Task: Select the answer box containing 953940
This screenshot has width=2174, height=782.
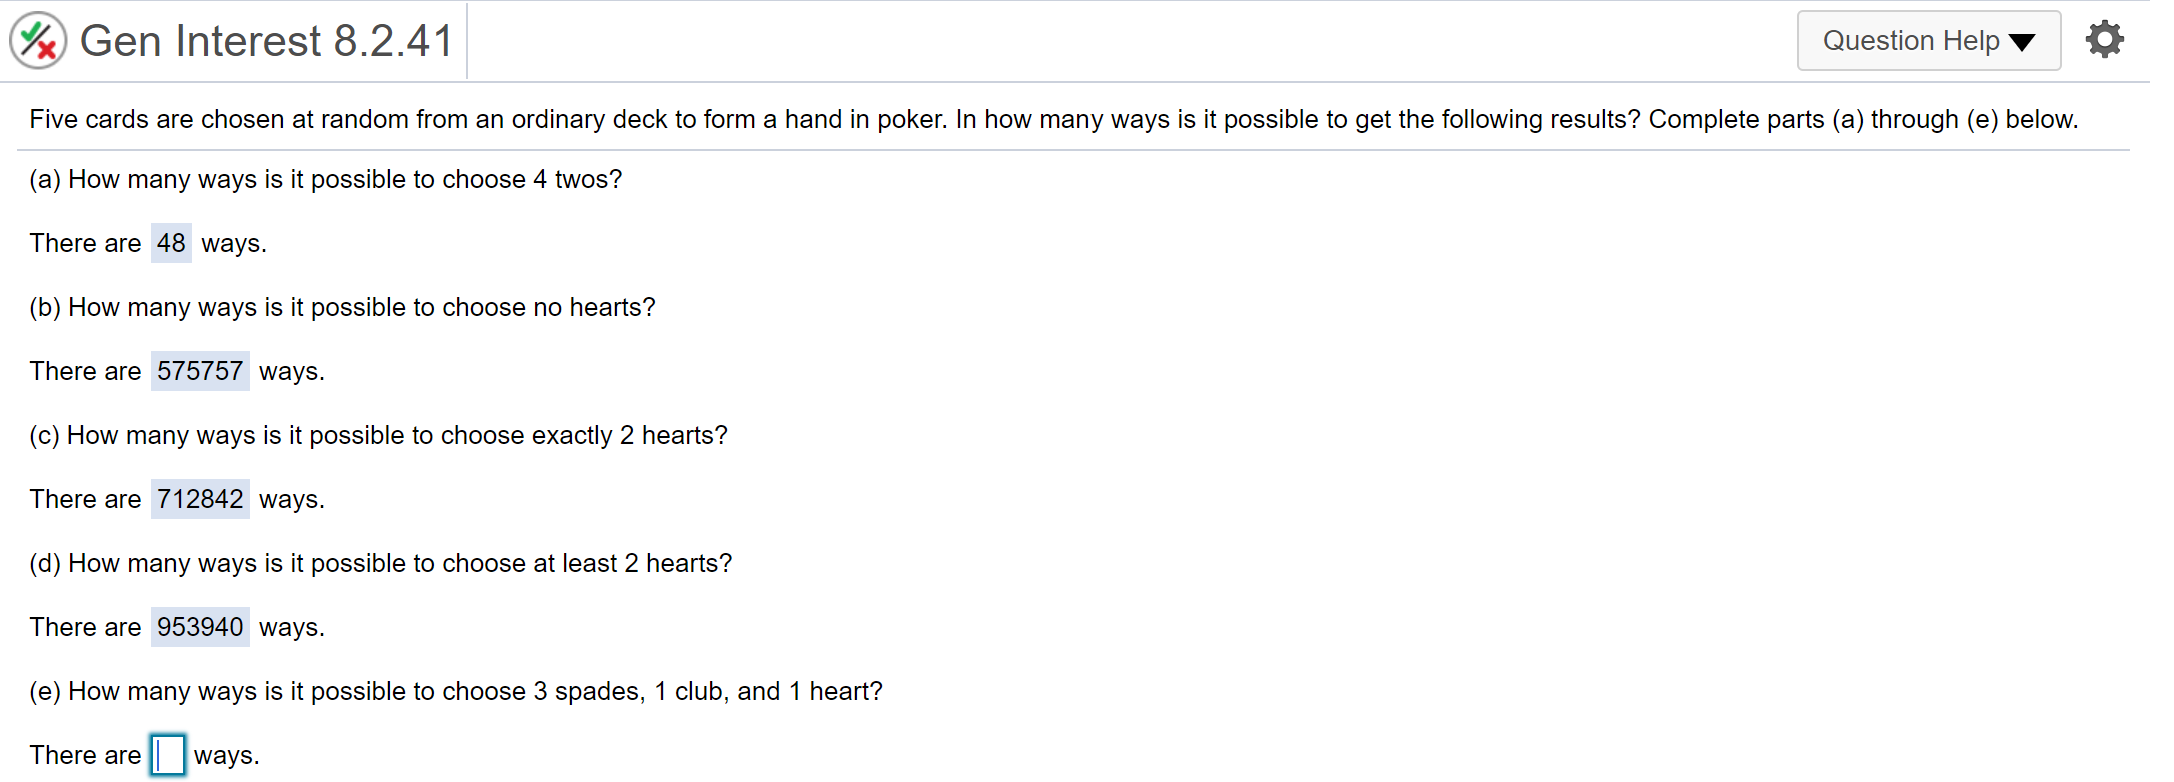Action: tap(200, 627)
